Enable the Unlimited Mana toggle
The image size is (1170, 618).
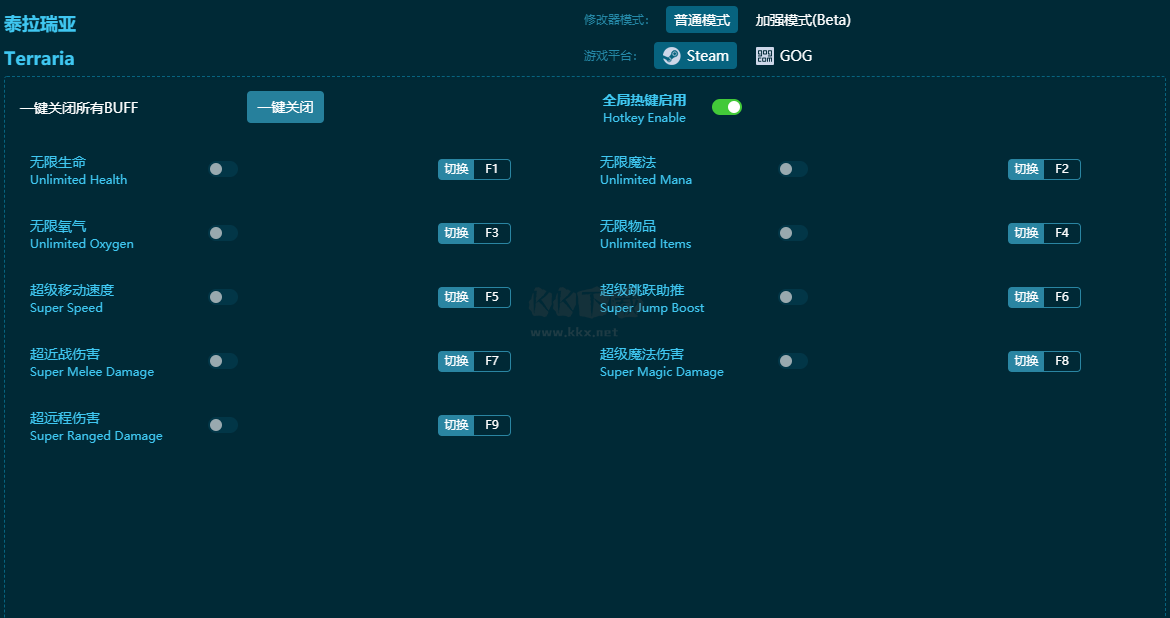pyautogui.click(x=793, y=169)
